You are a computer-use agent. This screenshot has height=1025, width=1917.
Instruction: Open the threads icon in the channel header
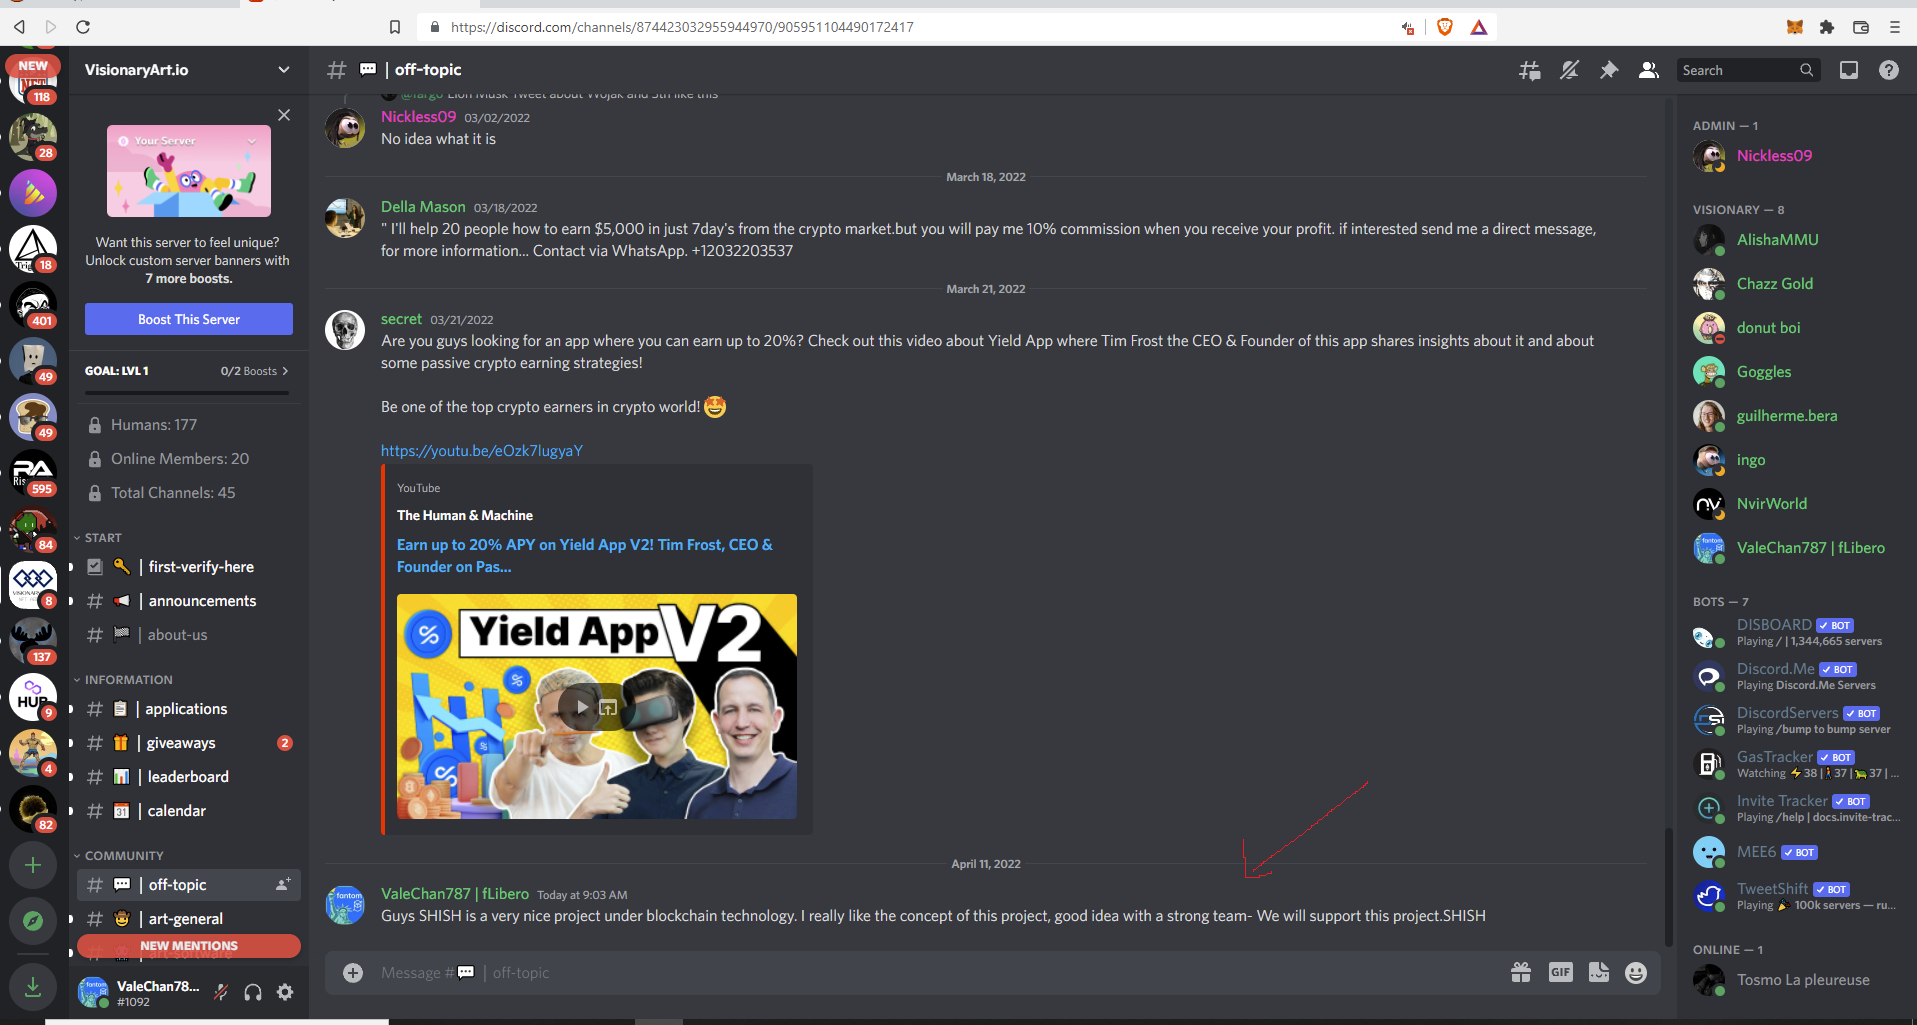1529,70
